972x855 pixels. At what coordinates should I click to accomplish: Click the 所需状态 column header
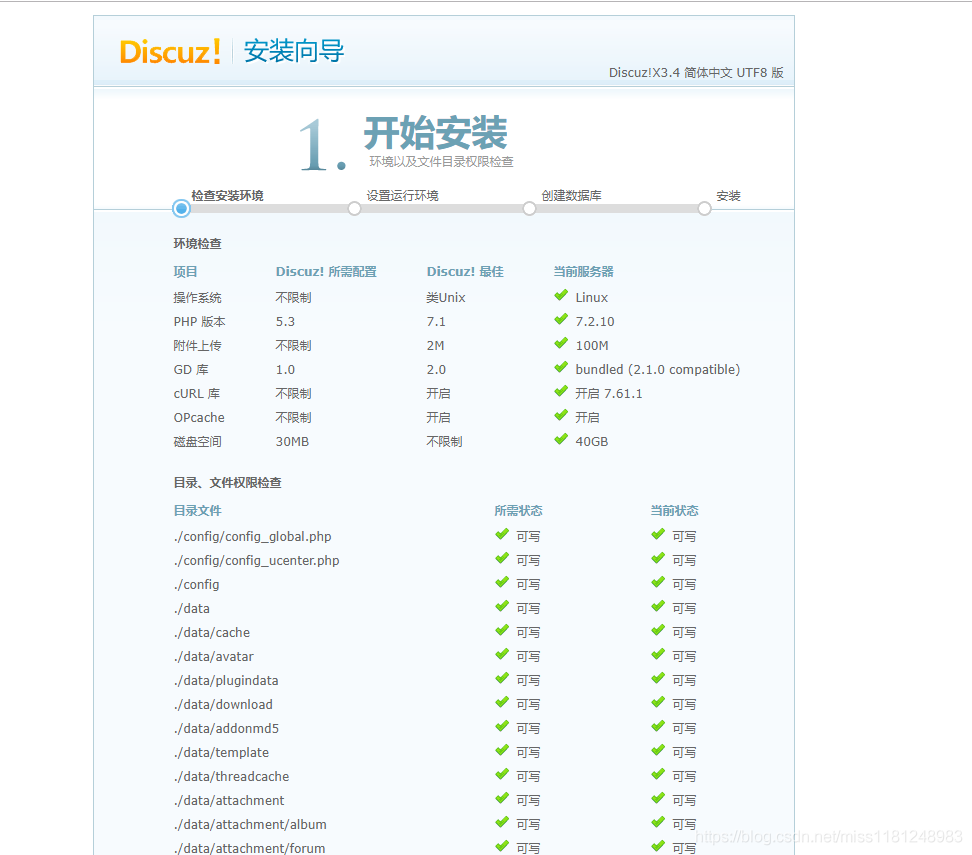pos(518,511)
